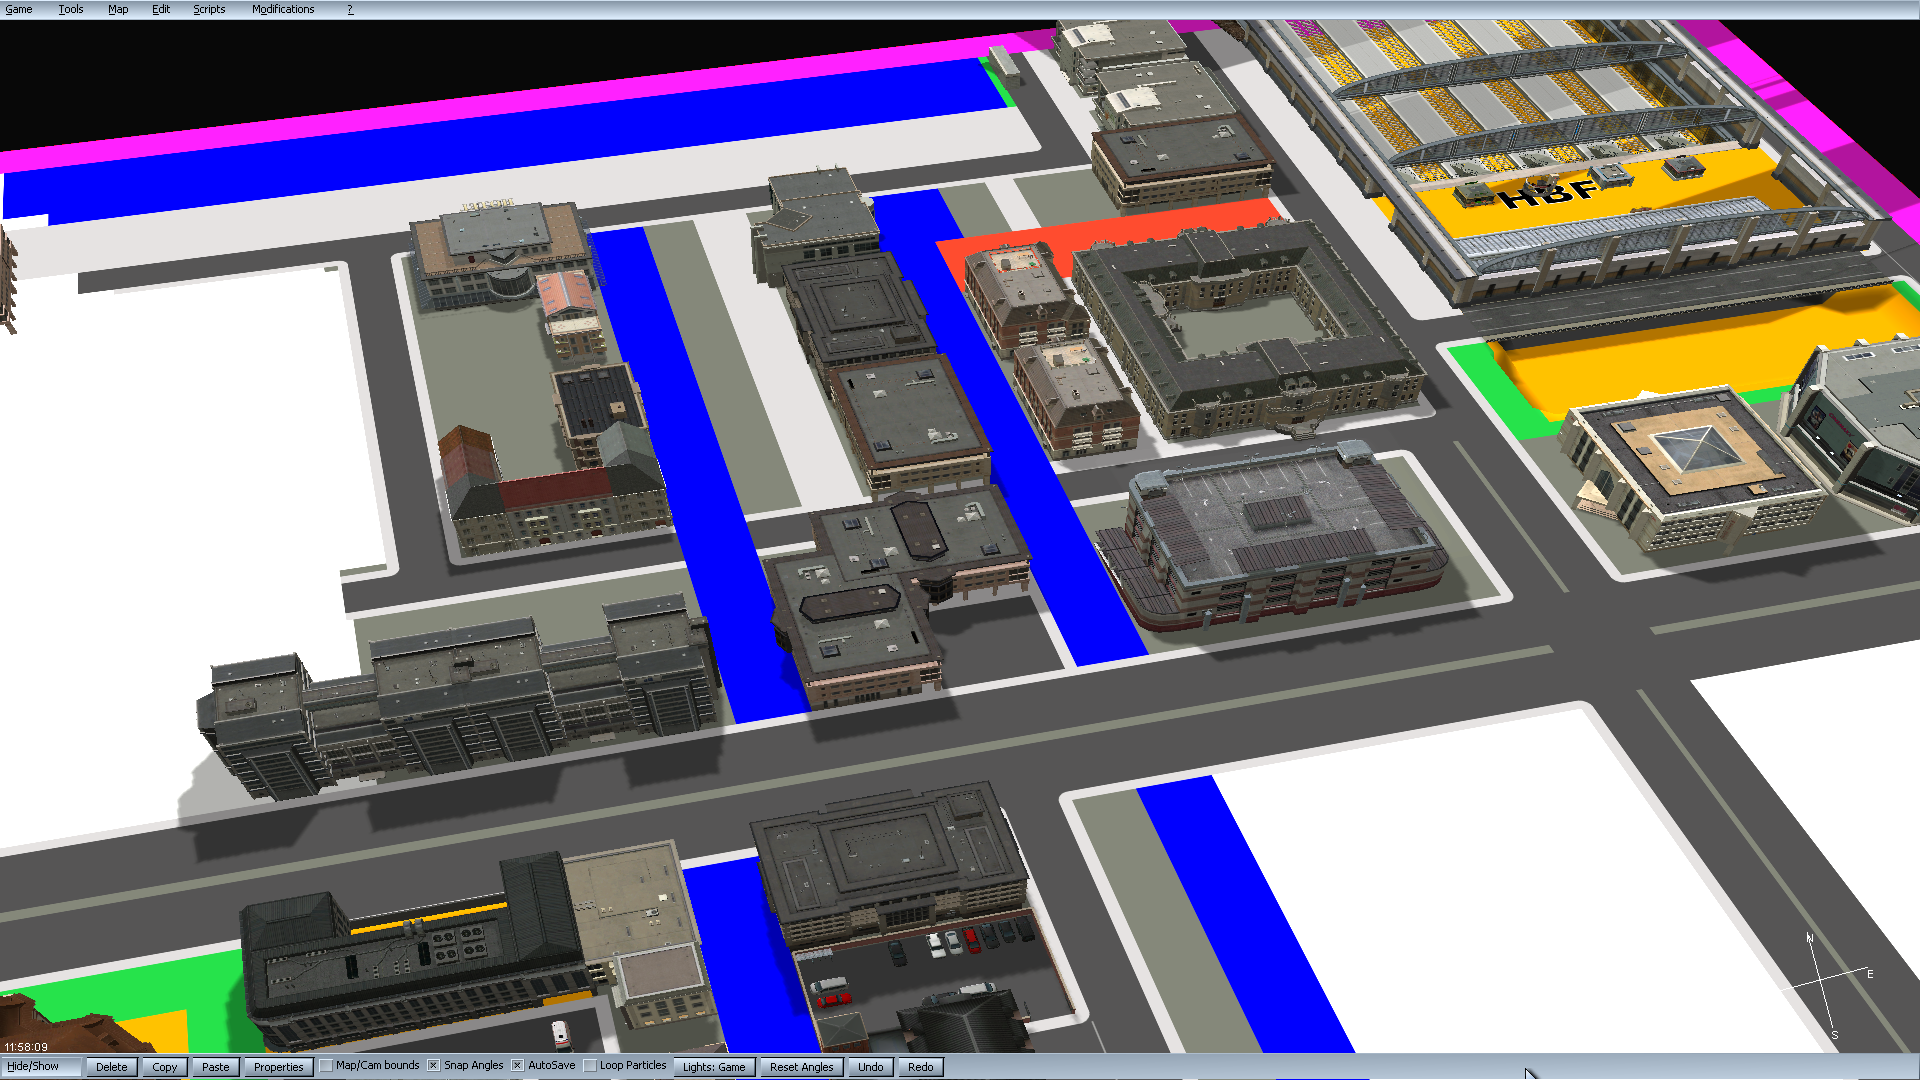1920x1080 pixels.
Task: Enable the Loop Particles checkbox
Action: tap(590, 1066)
